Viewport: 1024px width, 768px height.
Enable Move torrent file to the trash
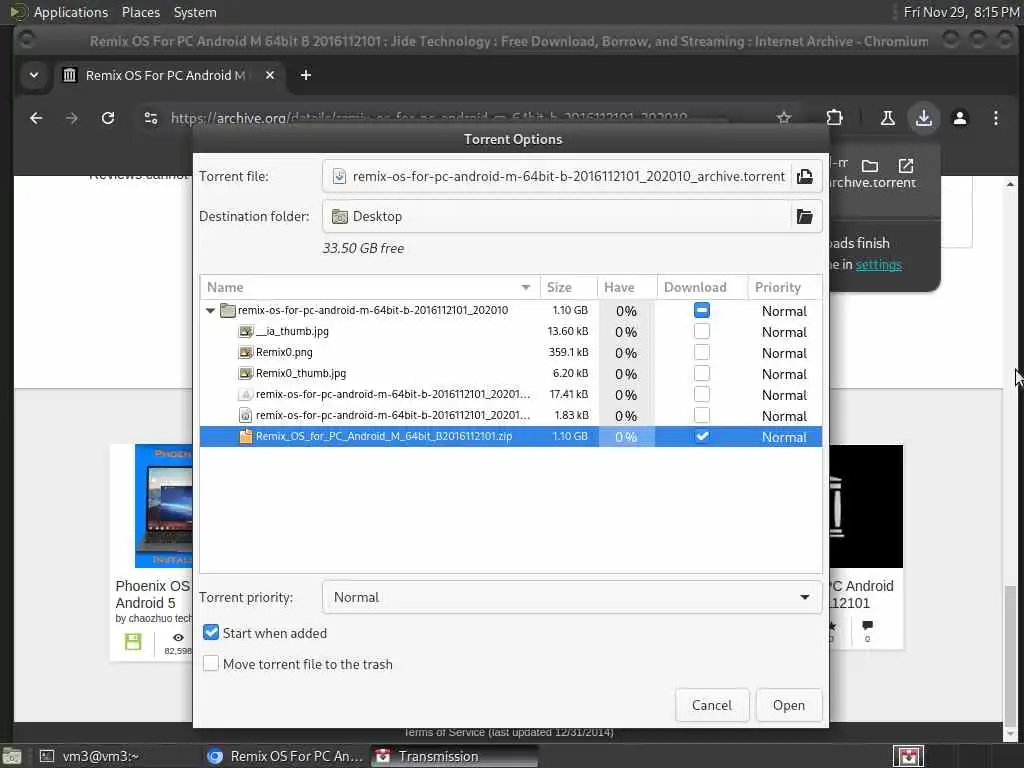[210, 664]
